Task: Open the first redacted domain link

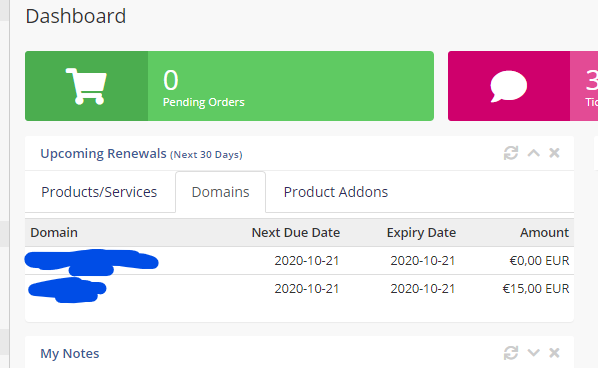Action: point(91,262)
